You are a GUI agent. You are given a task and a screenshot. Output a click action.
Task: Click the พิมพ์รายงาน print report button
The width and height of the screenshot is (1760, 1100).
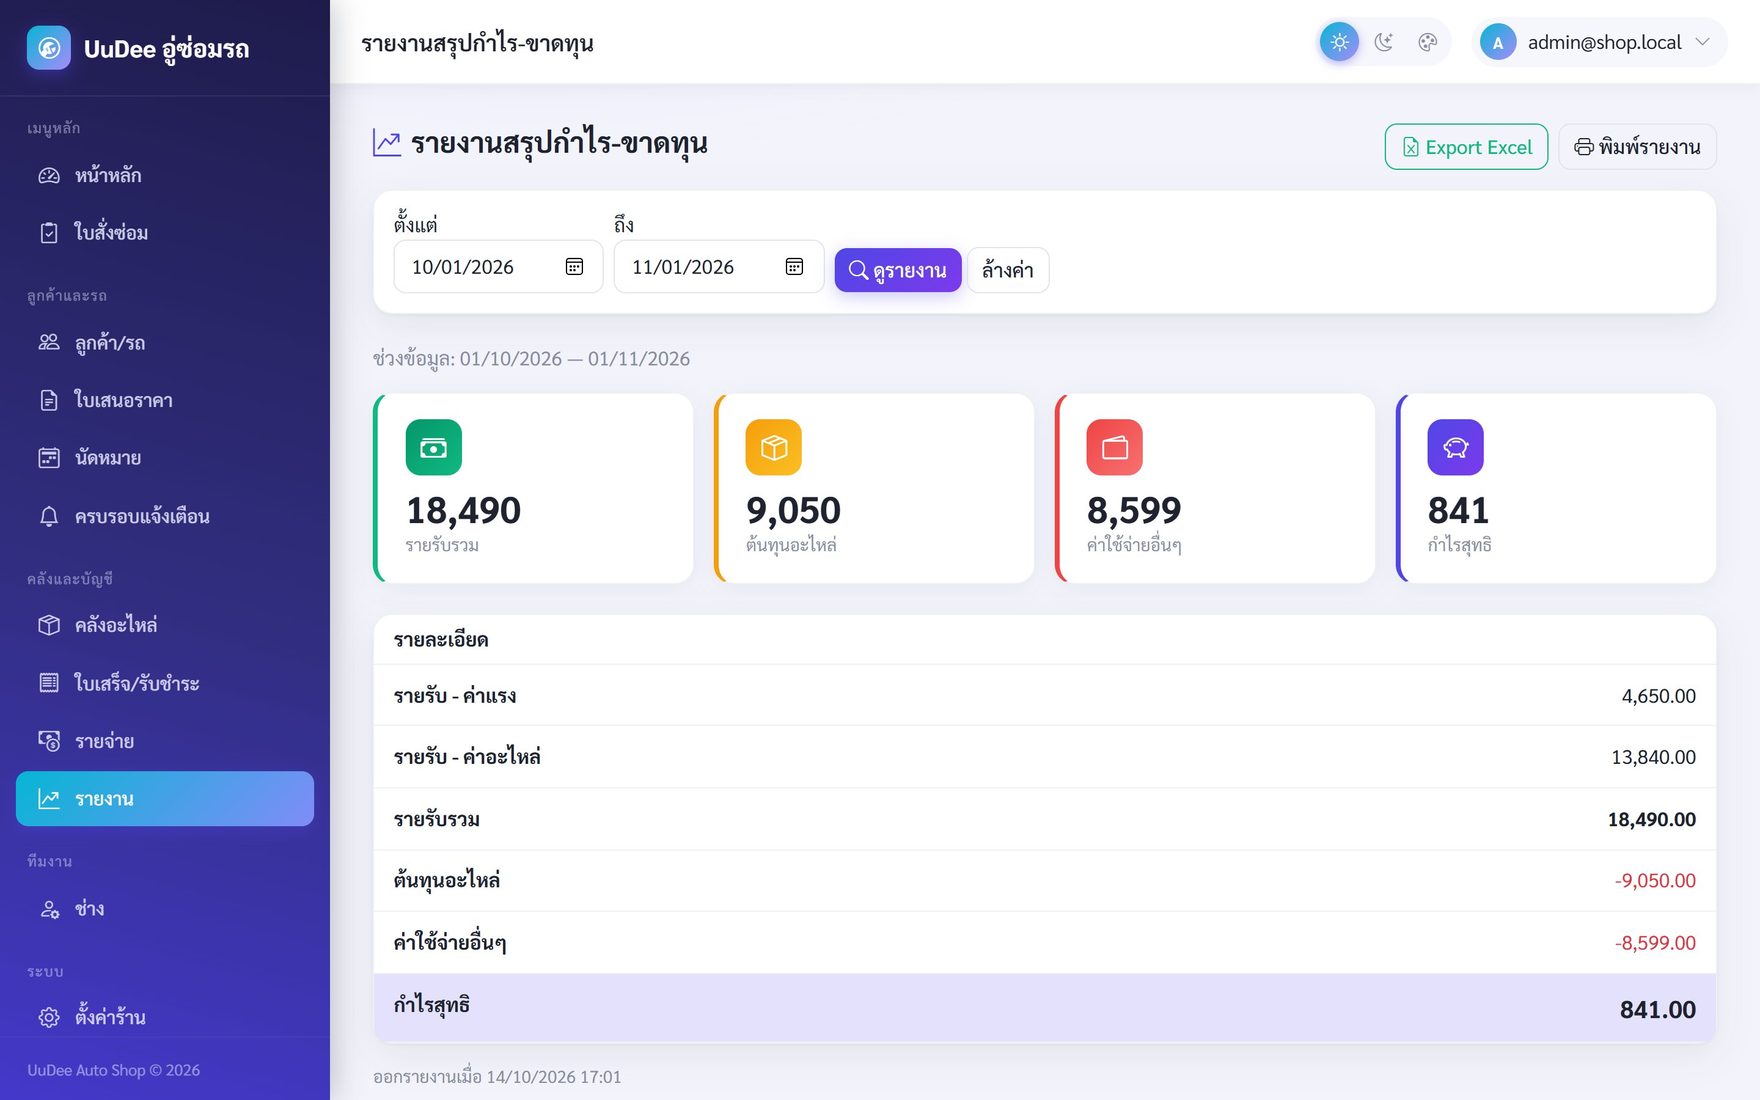(1637, 147)
